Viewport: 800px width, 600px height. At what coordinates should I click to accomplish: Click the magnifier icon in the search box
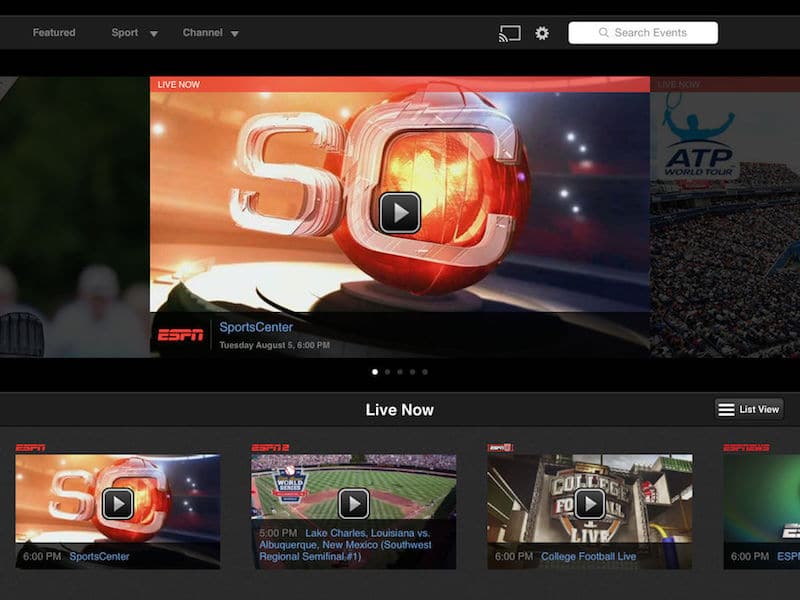(604, 33)
